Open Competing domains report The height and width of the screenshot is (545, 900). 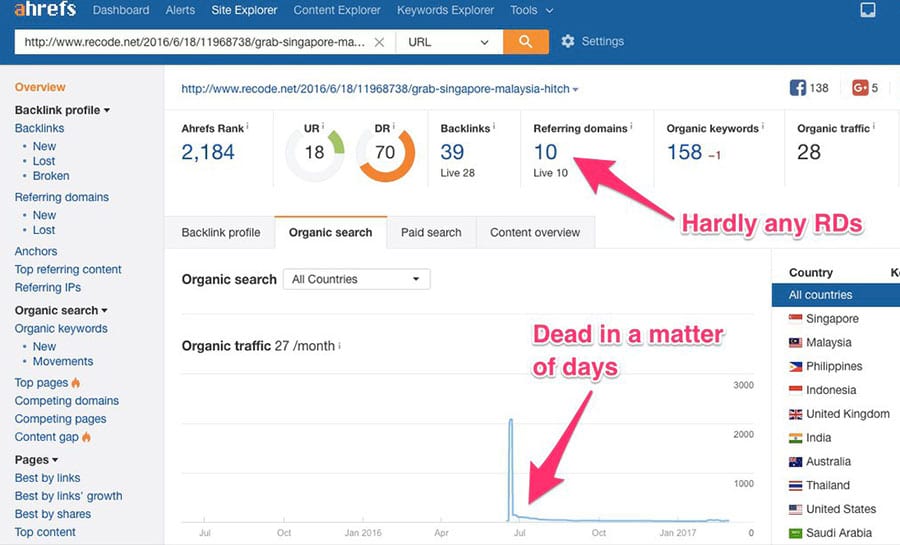click(x=67, y=400)
